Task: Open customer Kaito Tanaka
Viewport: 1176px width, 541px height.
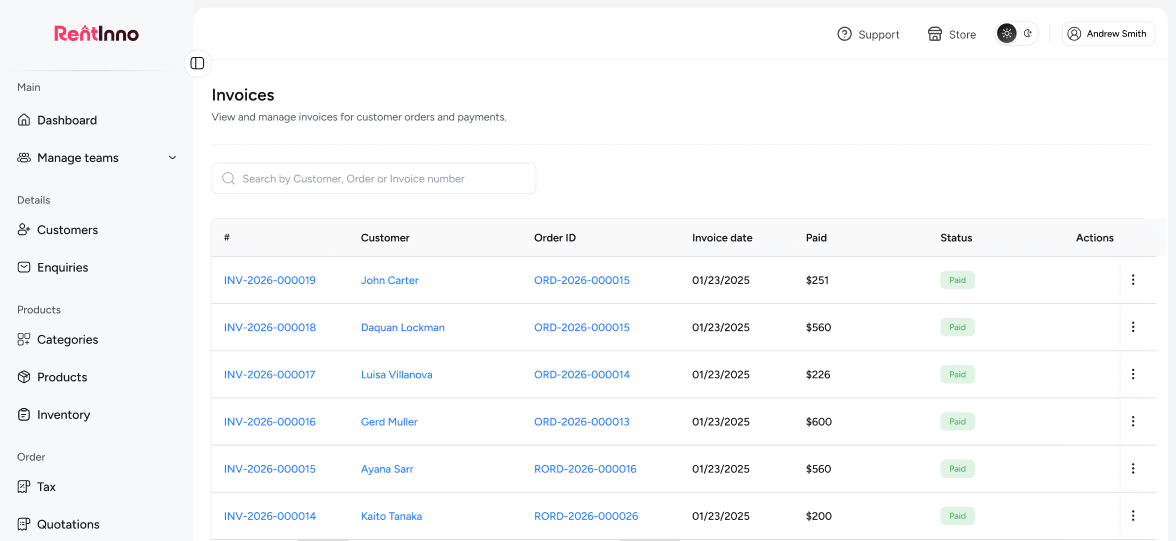Action: click(392, 516)
